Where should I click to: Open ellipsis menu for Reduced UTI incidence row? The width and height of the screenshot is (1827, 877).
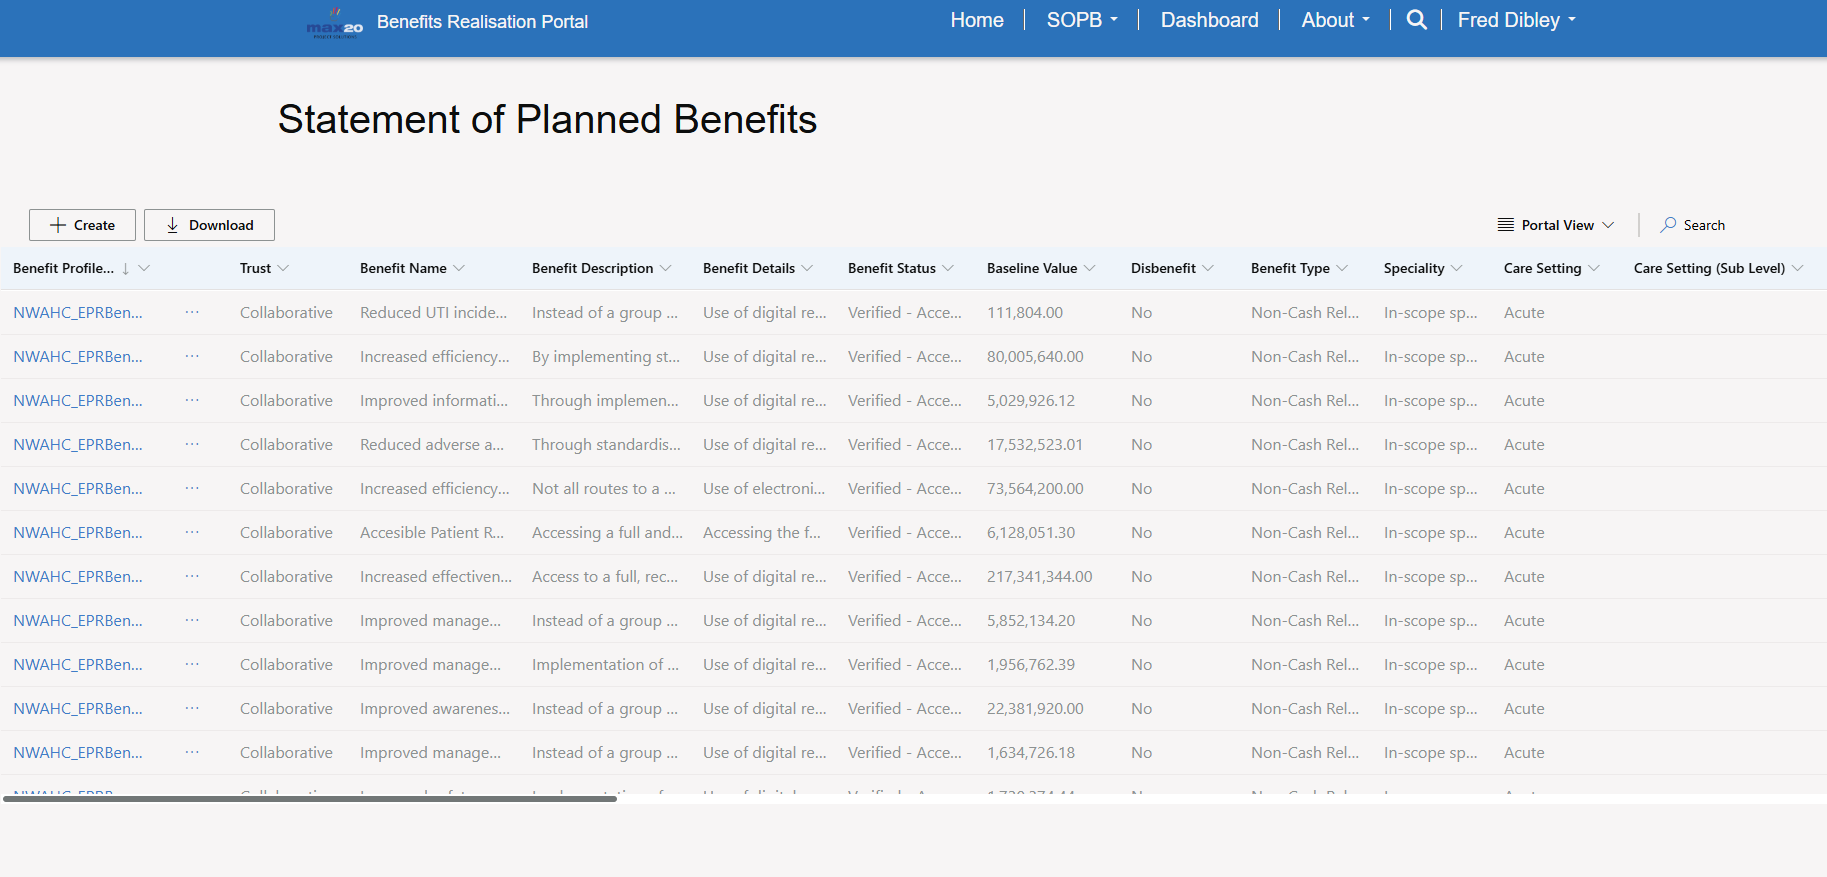pos(192,313)
